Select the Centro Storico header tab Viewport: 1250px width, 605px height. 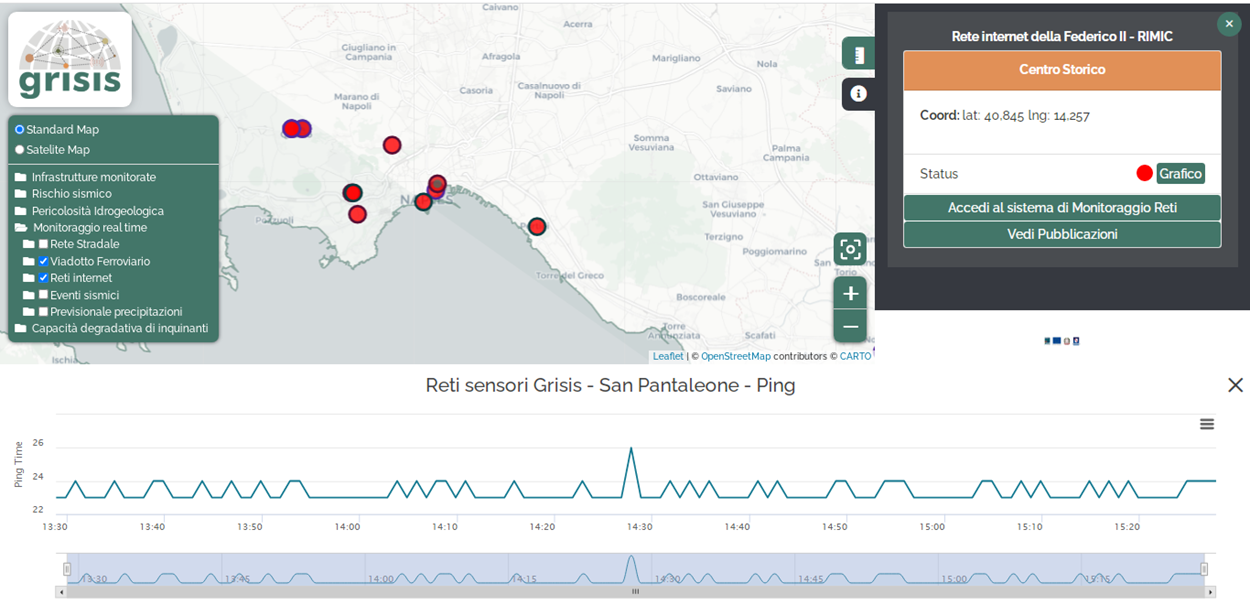(1062, 70)
